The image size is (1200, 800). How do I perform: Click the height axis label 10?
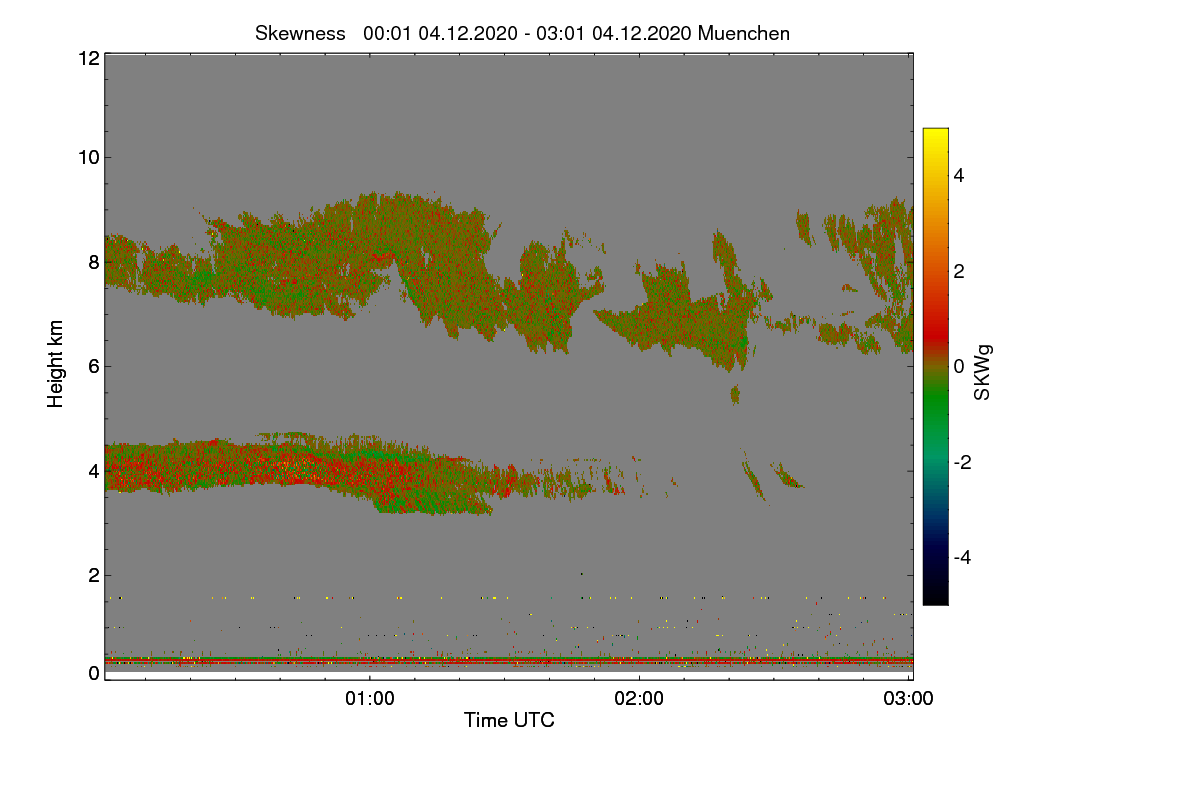88,157
